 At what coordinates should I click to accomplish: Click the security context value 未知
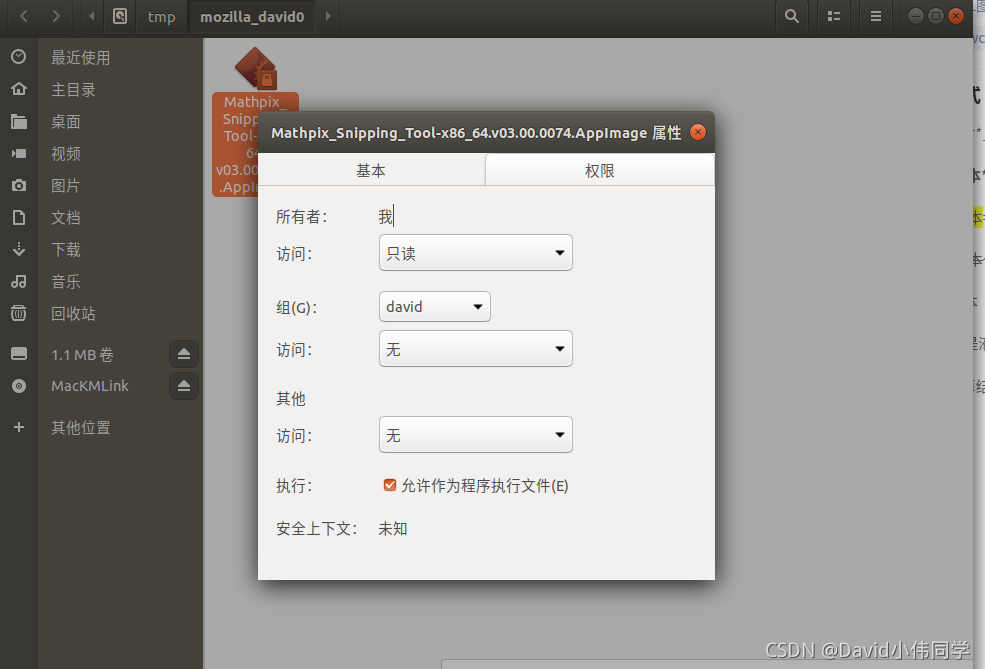[393, 529]
